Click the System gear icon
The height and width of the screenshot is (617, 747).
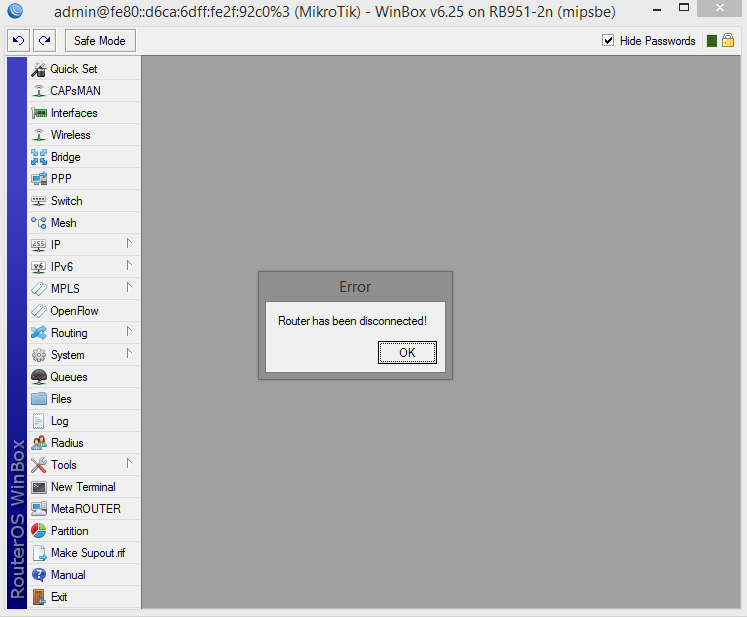(x=39, y=355)
